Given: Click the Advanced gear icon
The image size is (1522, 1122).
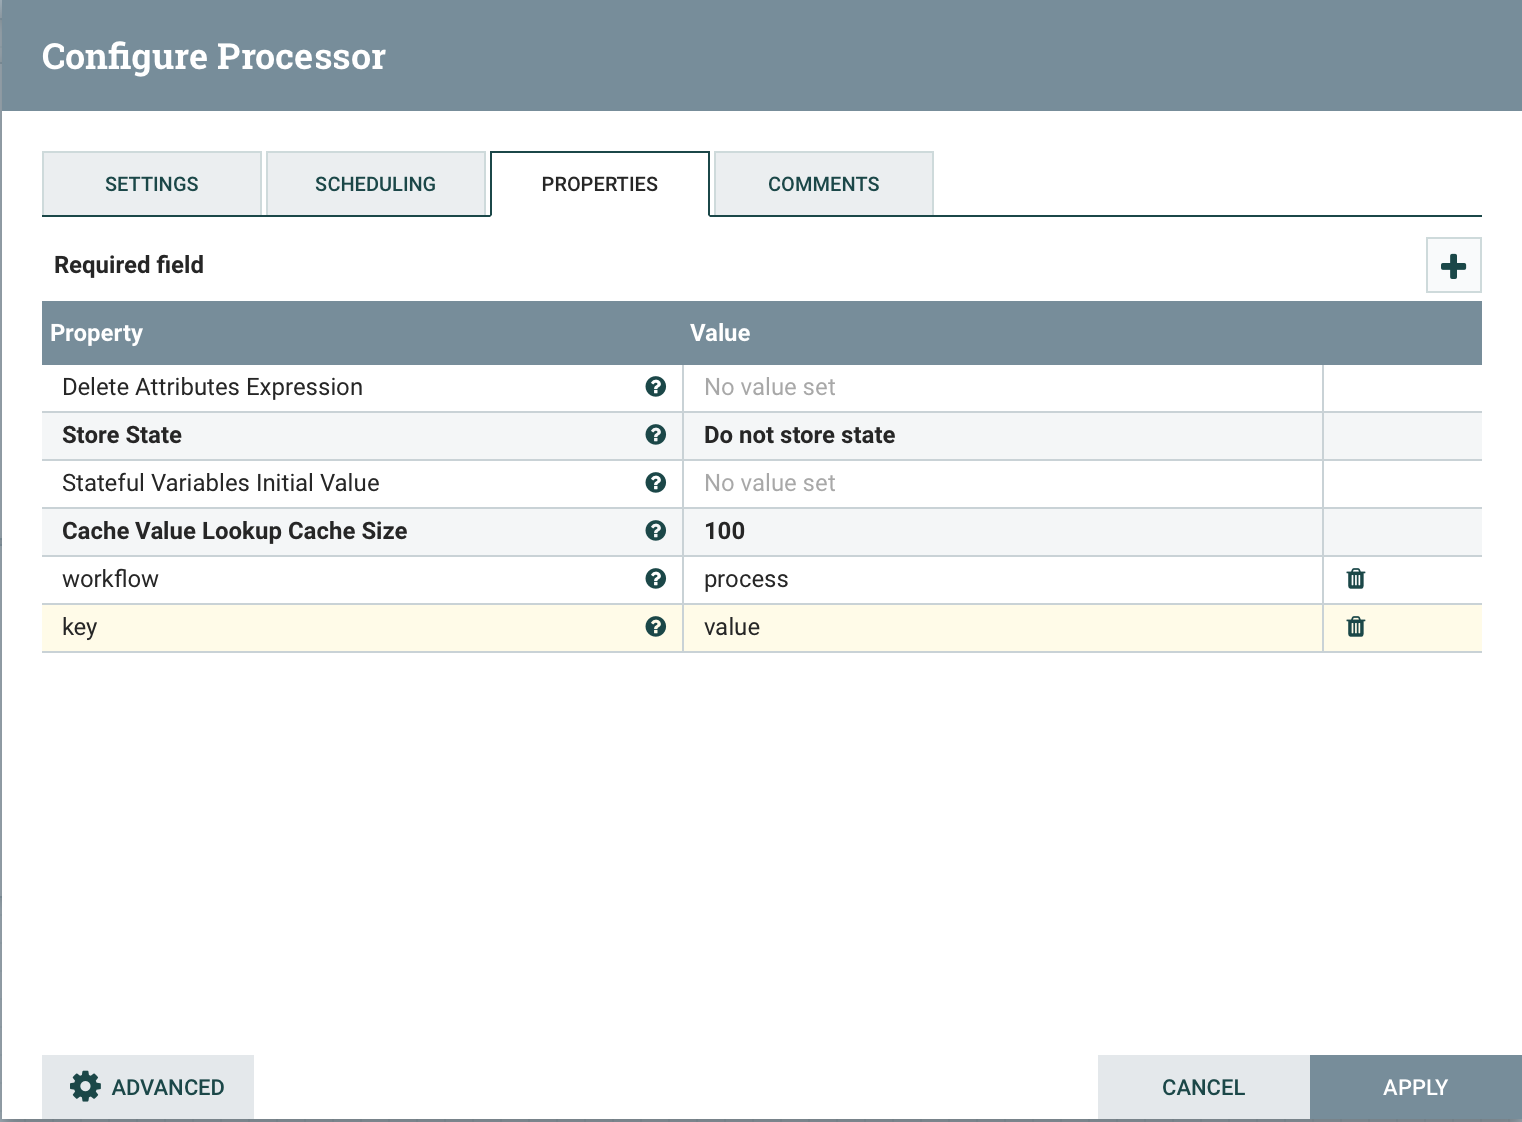Looking at the screenshot, I should [x=84, y=1087].
